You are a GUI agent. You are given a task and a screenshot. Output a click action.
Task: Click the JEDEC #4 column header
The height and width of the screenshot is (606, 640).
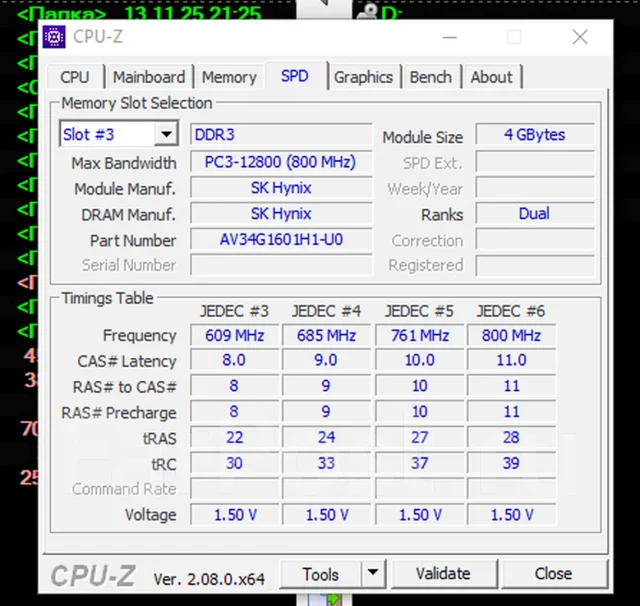326,311
